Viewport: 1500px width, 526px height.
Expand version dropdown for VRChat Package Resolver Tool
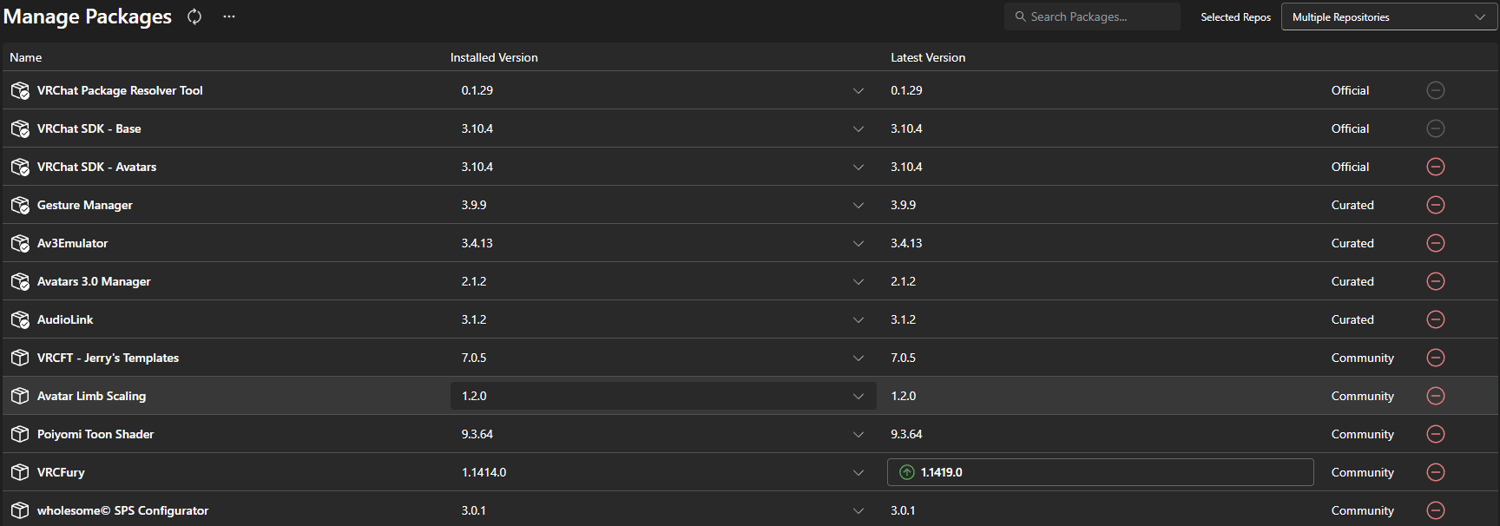858,91
